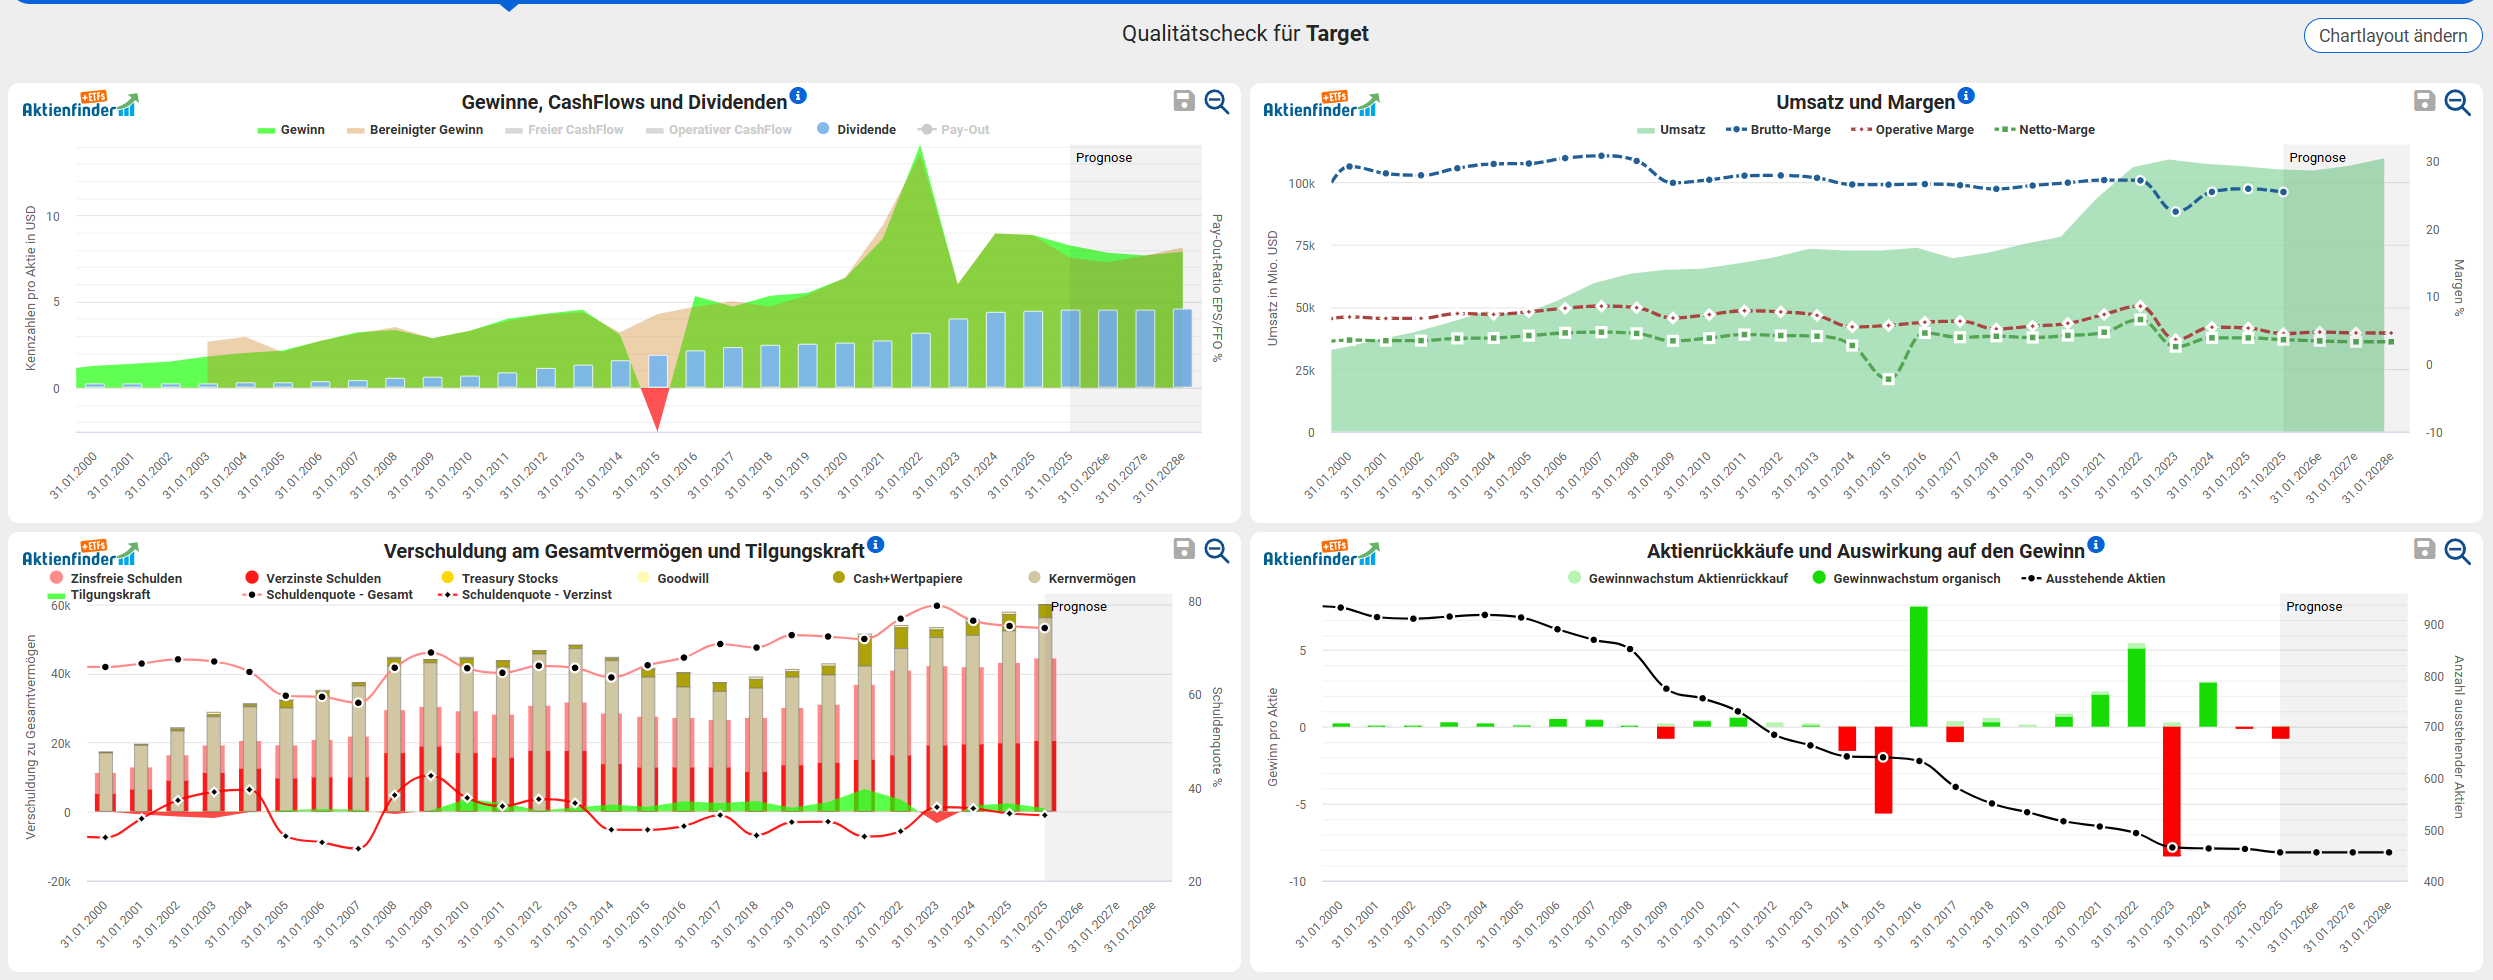Save the Umsatz und Margen chart
The width and height of the screenshot is (2493, 980).
[x=2424, y=101]
